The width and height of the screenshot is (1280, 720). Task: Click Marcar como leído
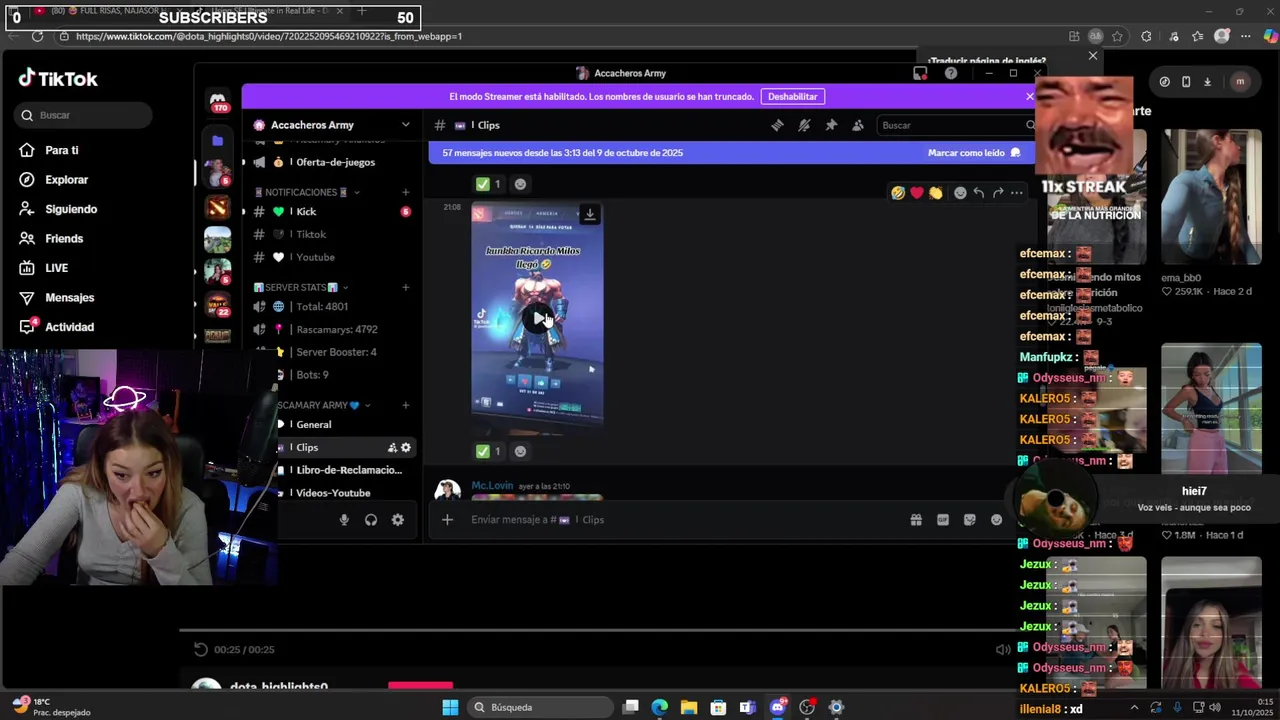tap(974, 153)
